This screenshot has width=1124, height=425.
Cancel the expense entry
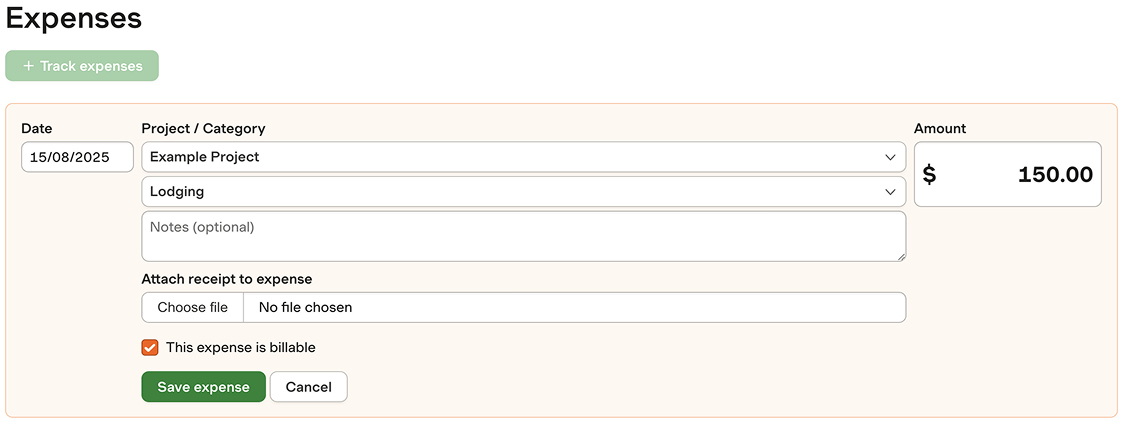point(308,387)
